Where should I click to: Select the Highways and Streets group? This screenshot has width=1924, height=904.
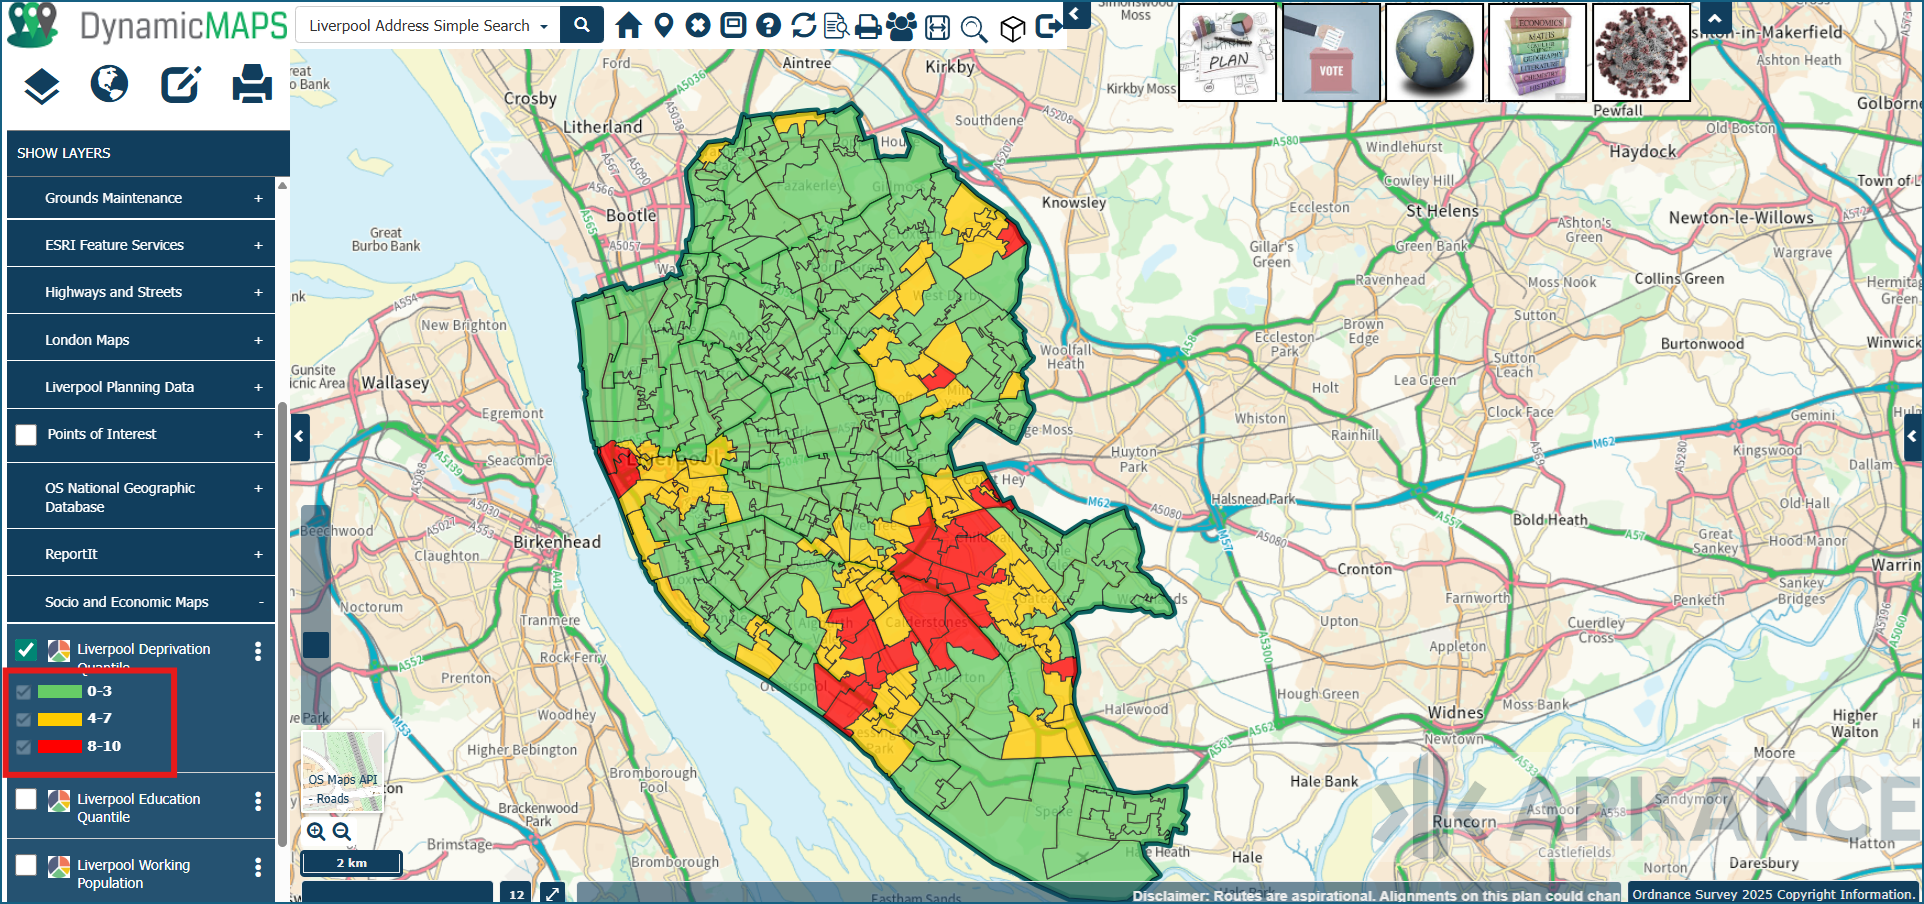141,292
